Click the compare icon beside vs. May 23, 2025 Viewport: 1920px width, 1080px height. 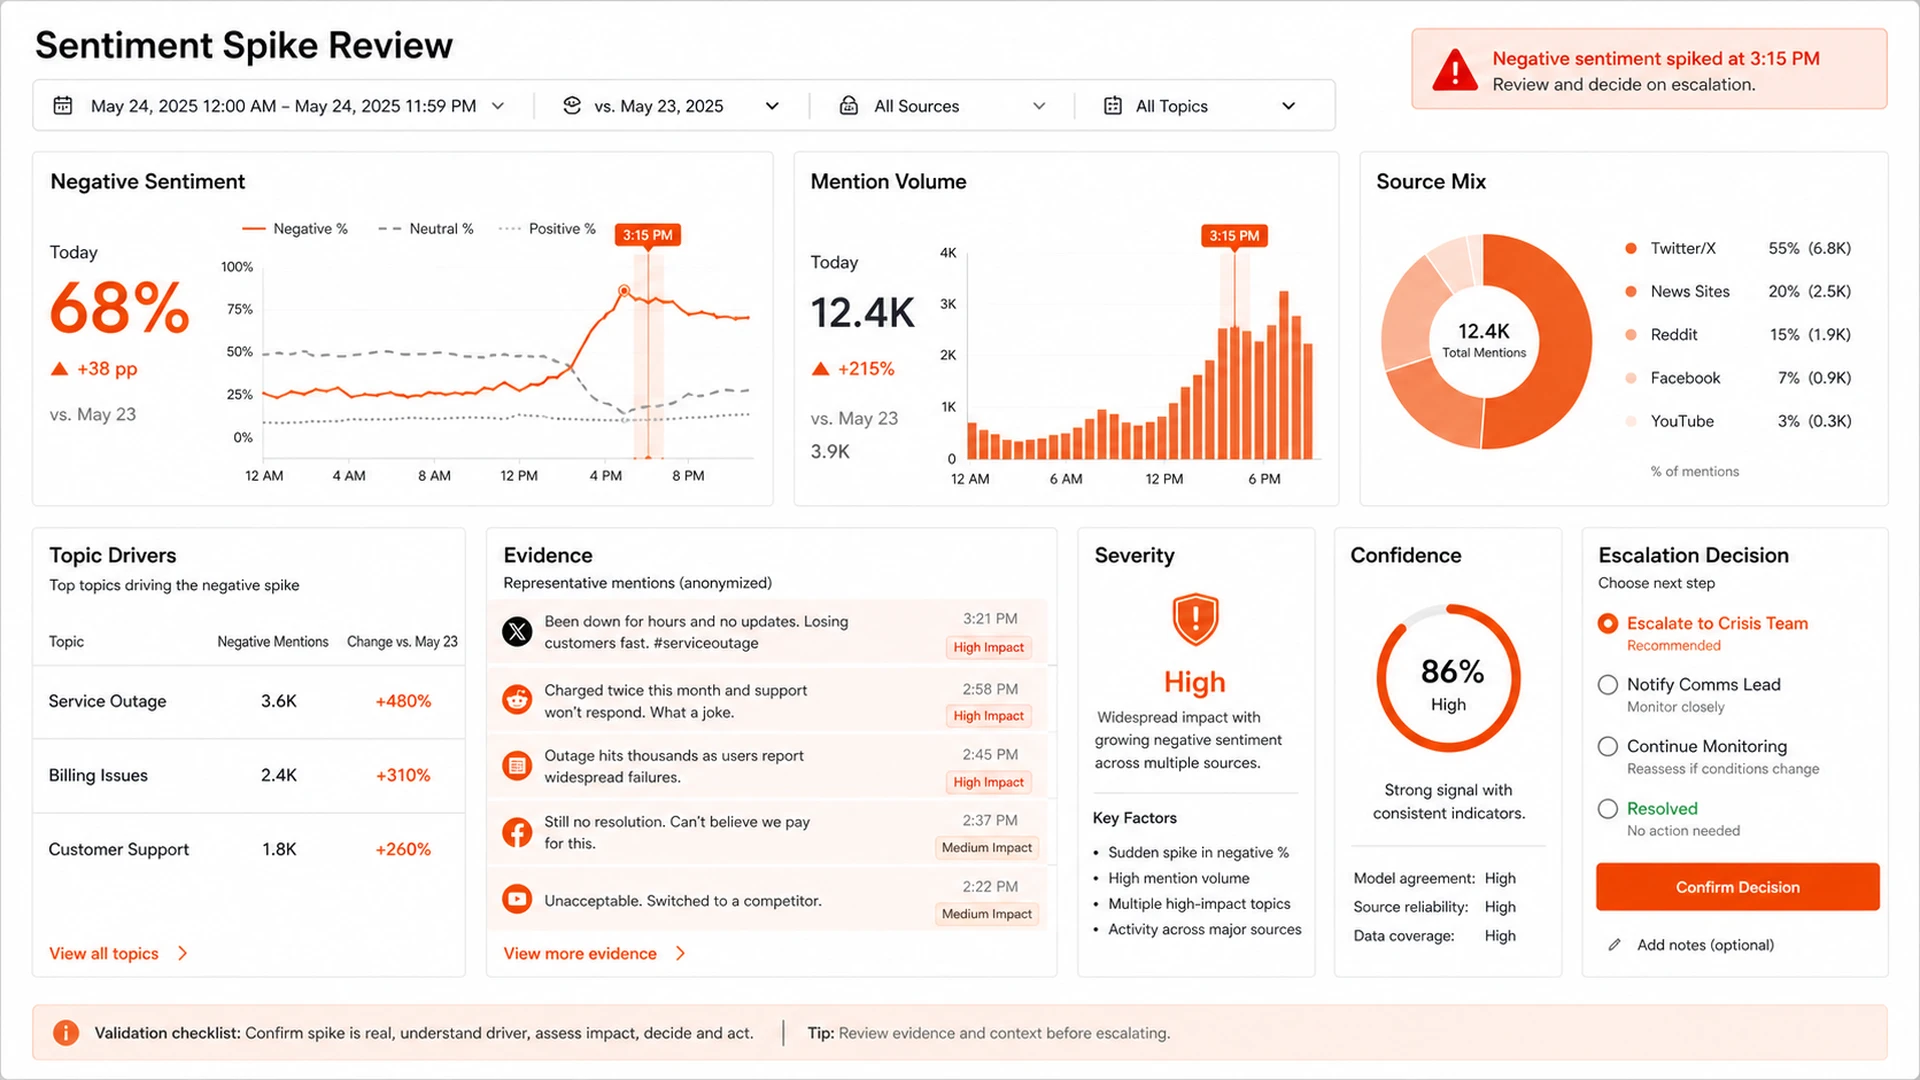point(572,106)
